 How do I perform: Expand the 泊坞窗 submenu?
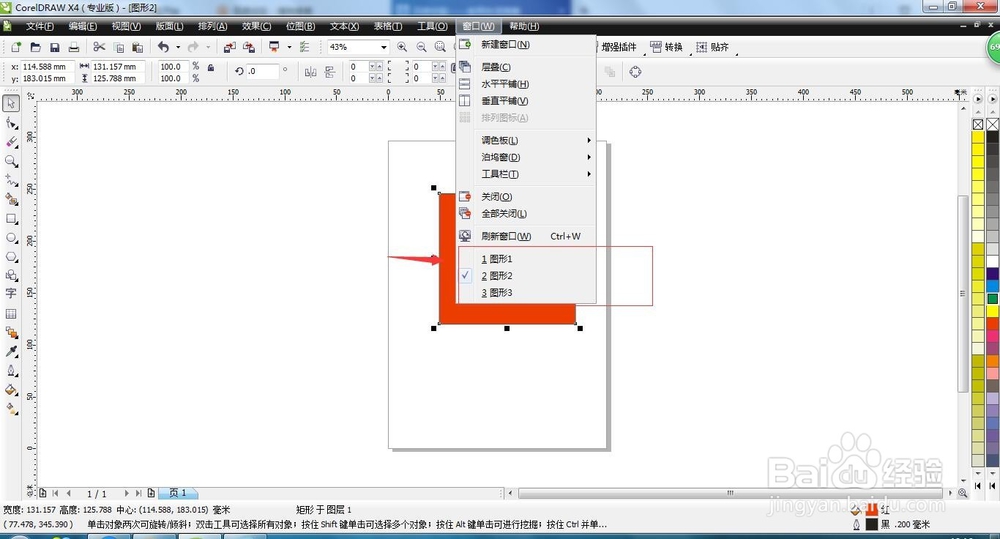(527, 157)
